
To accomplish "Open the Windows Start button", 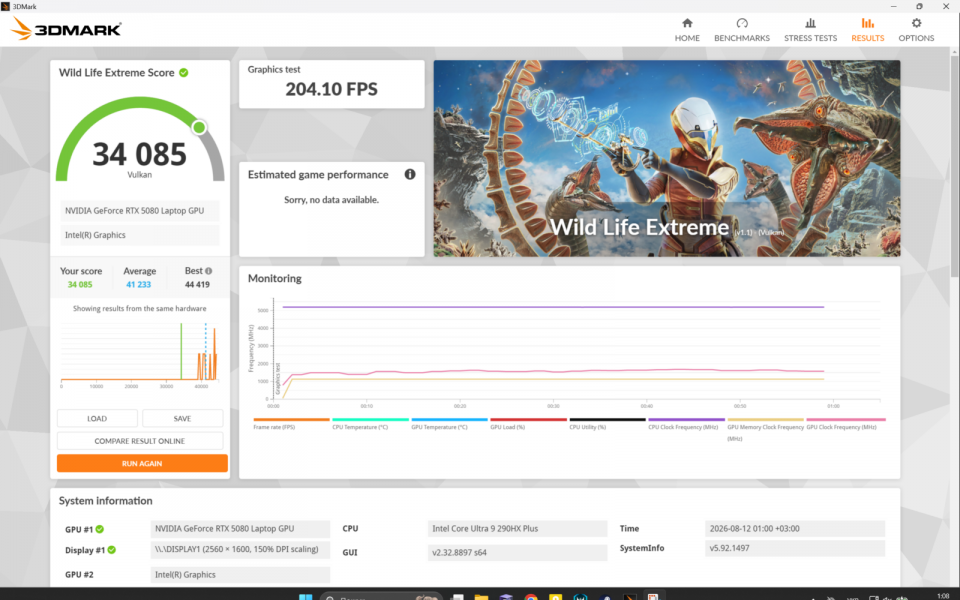I will click(305, 596).
